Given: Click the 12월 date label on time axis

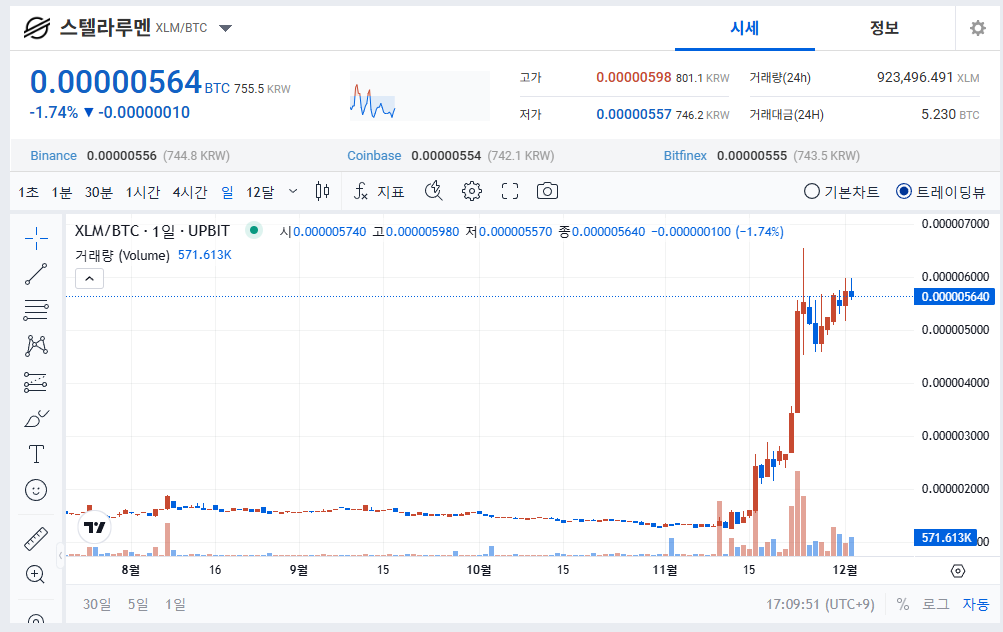Looking at the screenshot, I should pyautogui.click(x=845, y=570).
